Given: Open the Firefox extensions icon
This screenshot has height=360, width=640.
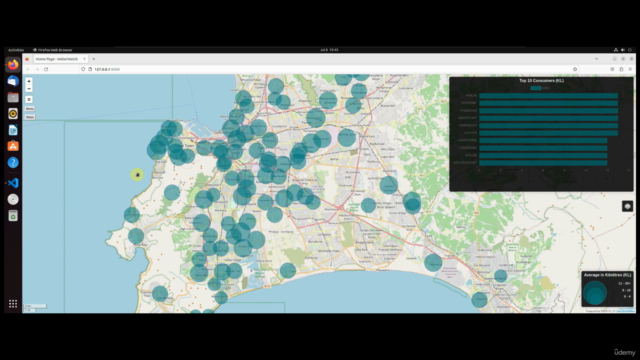Looking at the screenshot, I should (x=621, y=69).
